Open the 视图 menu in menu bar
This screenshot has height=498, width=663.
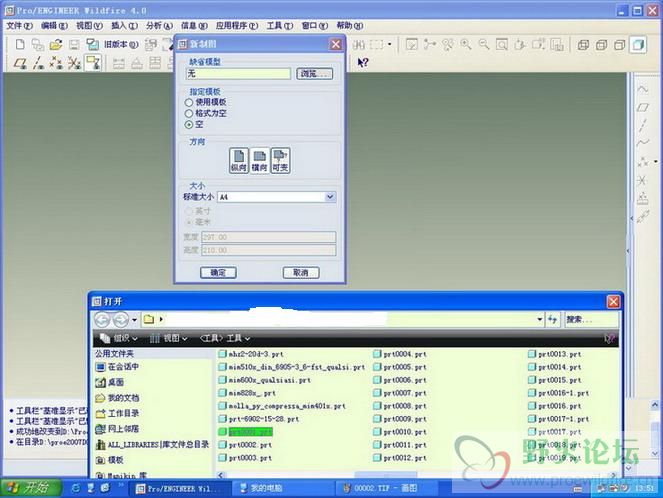click(89, 26)
